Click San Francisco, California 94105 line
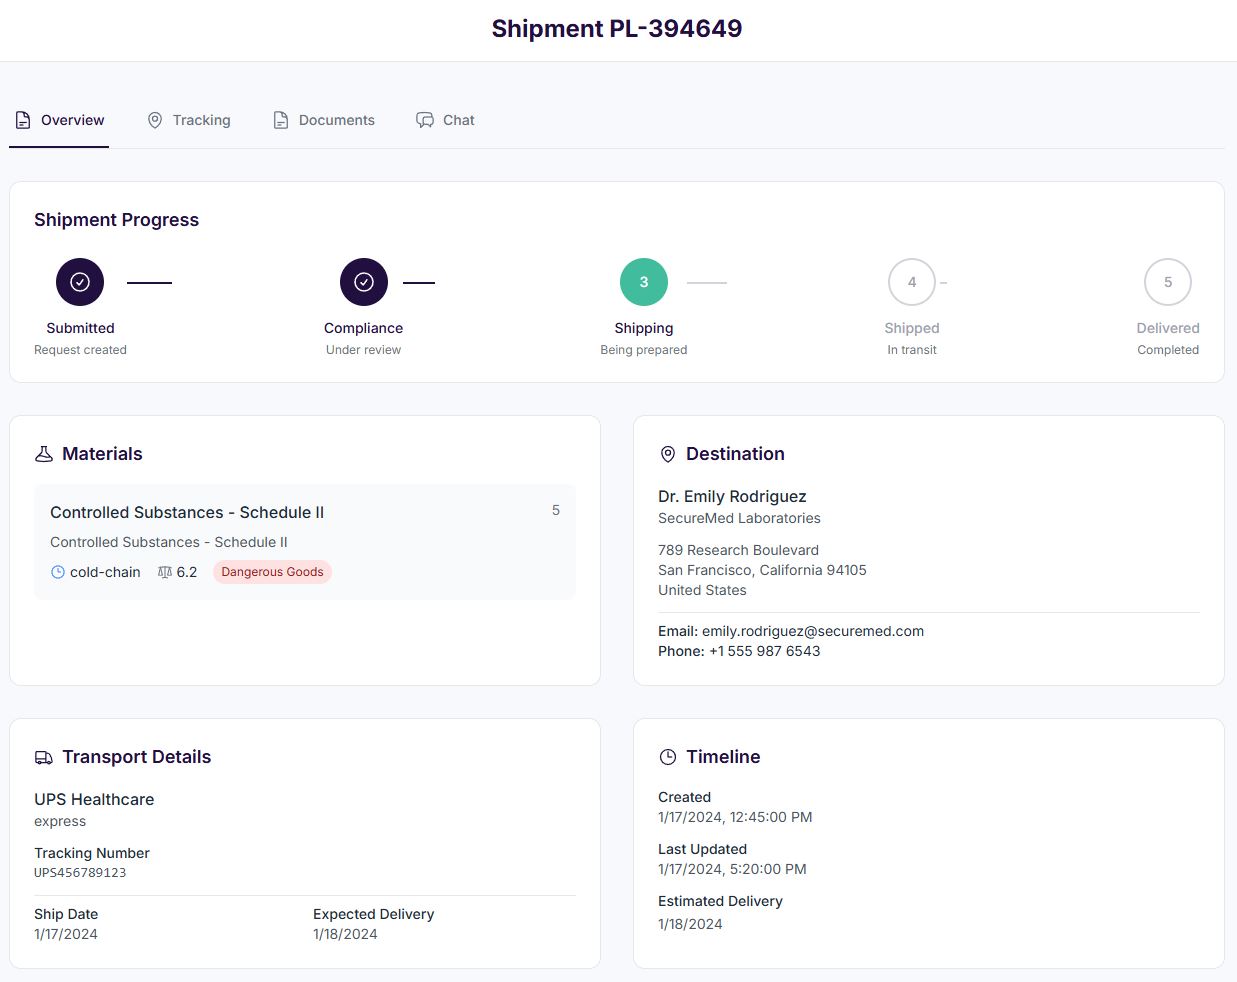The height and width of the screenshot is (982, 1237). [762, 570]
